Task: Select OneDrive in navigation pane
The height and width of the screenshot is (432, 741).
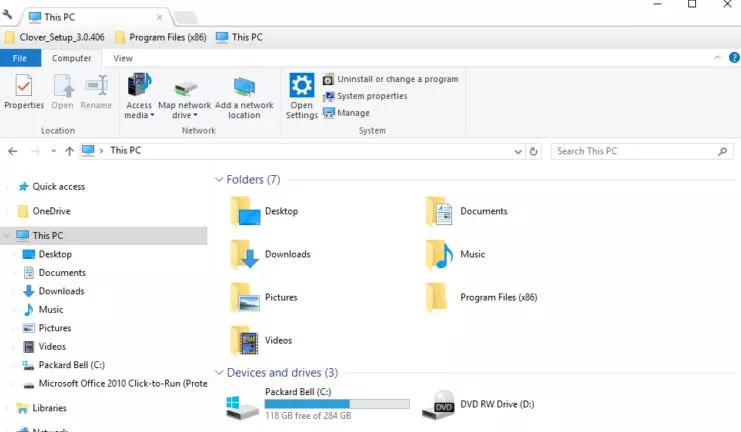Action: [x=44, y=211]
